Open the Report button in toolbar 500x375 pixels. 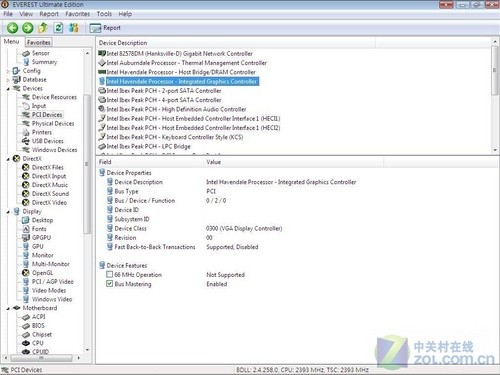coord(105,28)
